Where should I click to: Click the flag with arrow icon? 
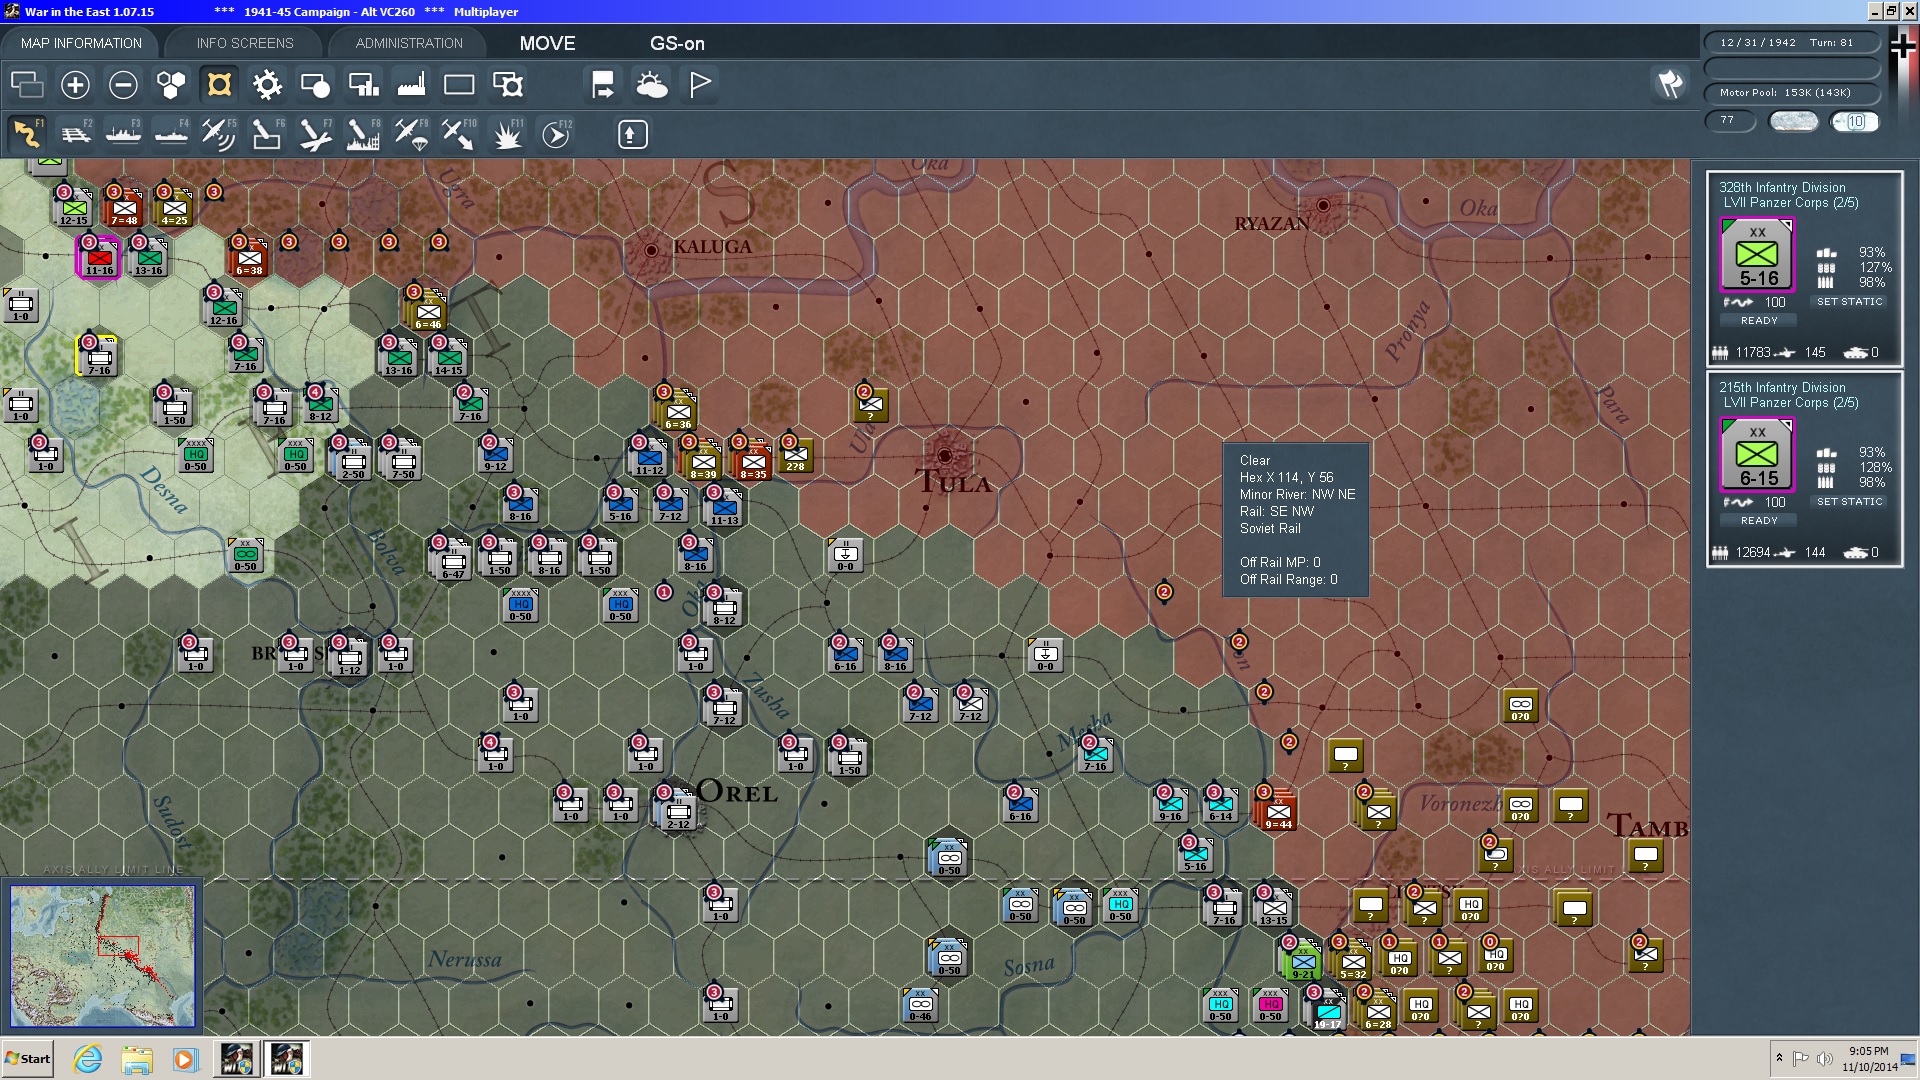tap(603, 85)
